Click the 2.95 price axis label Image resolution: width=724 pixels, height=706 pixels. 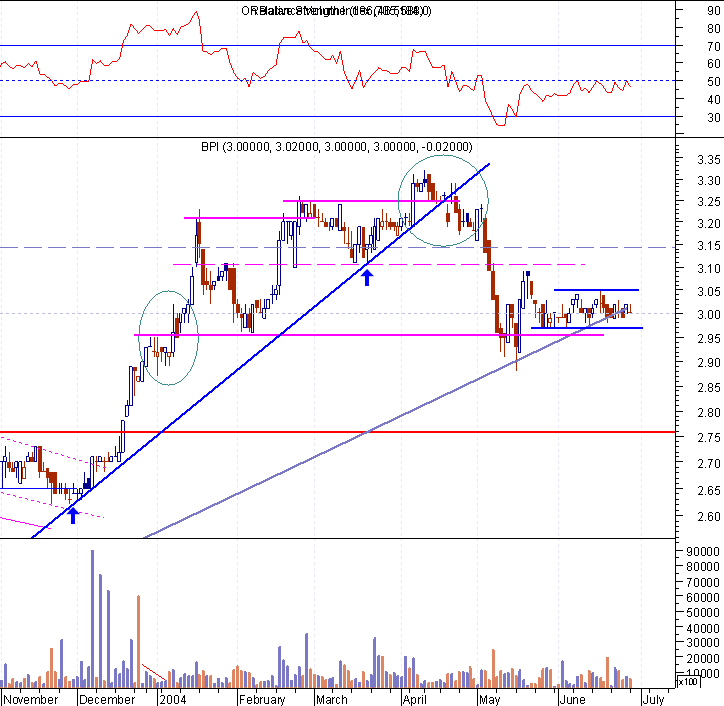[709, 338]
